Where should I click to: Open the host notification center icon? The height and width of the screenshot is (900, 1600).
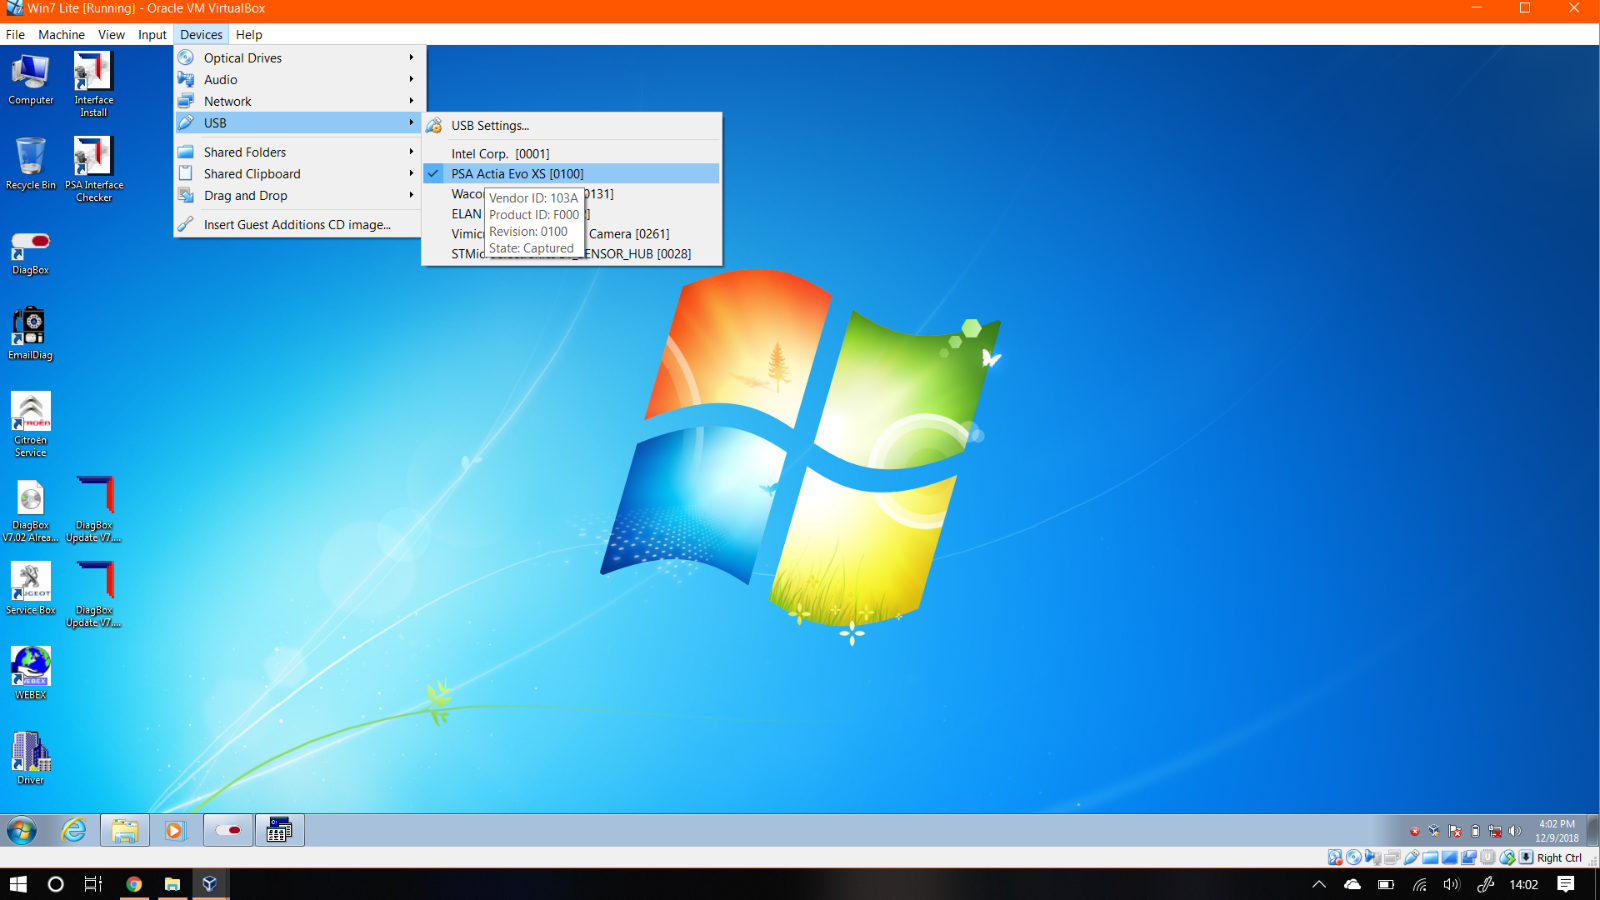pos(1566,884)
